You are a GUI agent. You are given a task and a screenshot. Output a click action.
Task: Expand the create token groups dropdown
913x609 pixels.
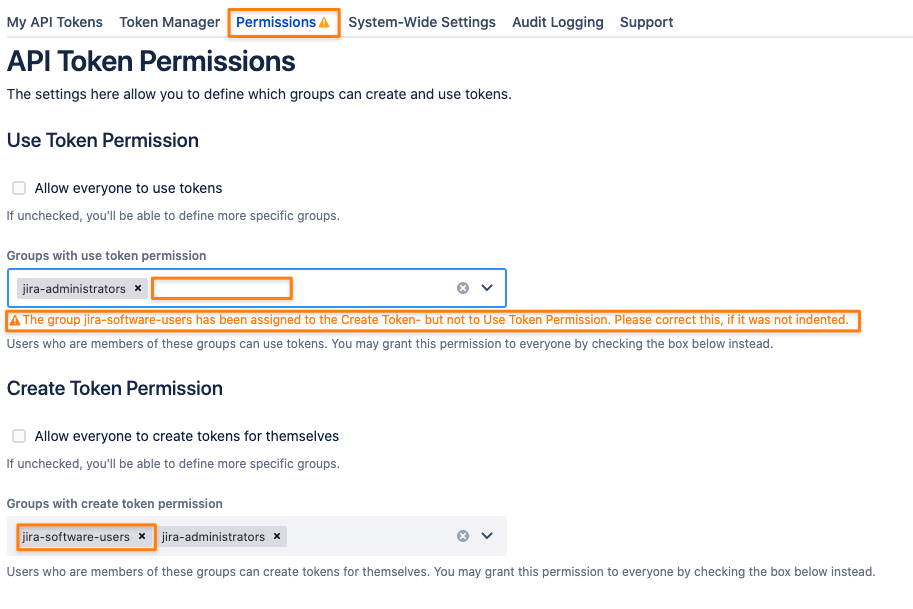487,536
